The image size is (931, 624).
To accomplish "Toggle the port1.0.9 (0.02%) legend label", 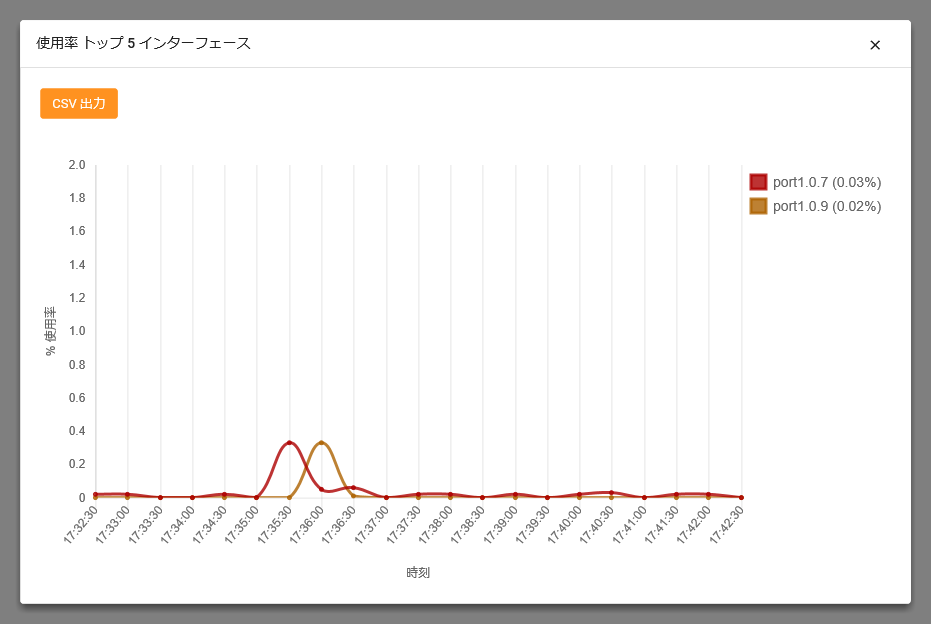I will click(x=826, y=206).
